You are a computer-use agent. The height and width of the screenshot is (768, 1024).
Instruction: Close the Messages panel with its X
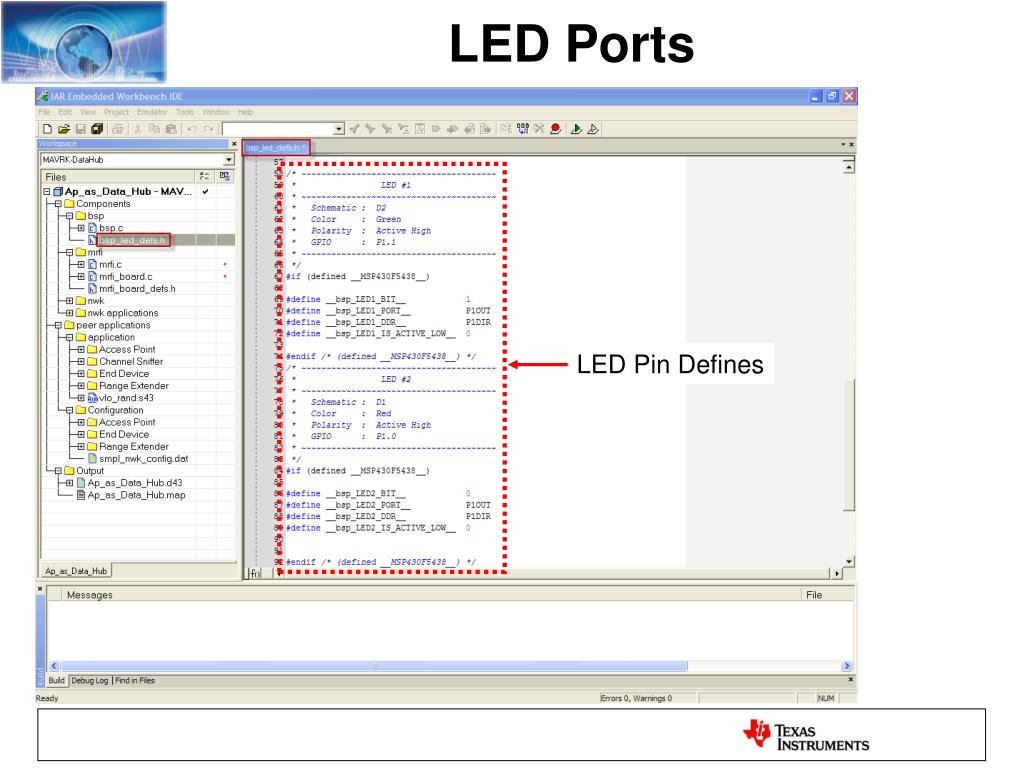40,589
